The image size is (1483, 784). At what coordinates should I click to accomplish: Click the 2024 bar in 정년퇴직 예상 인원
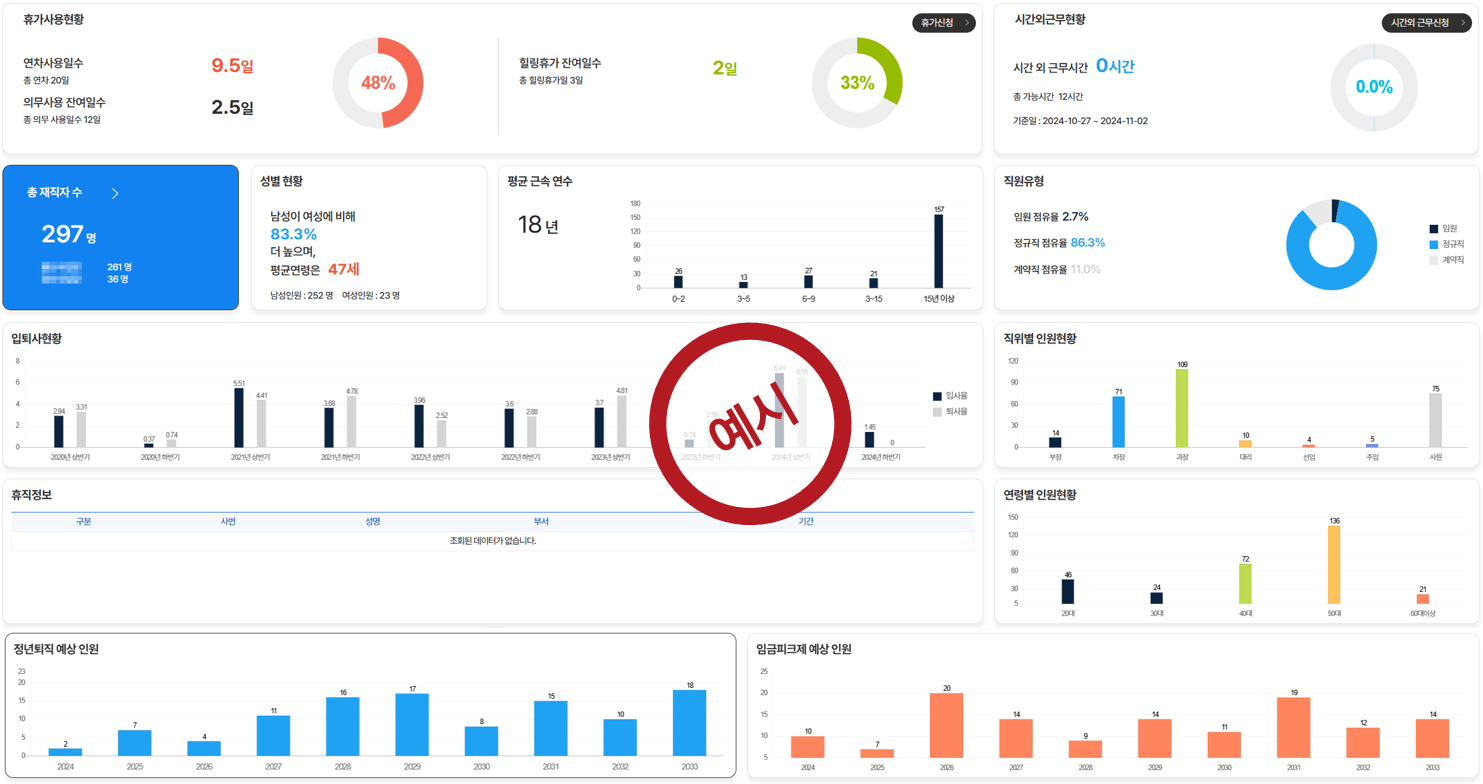[65, 752]
